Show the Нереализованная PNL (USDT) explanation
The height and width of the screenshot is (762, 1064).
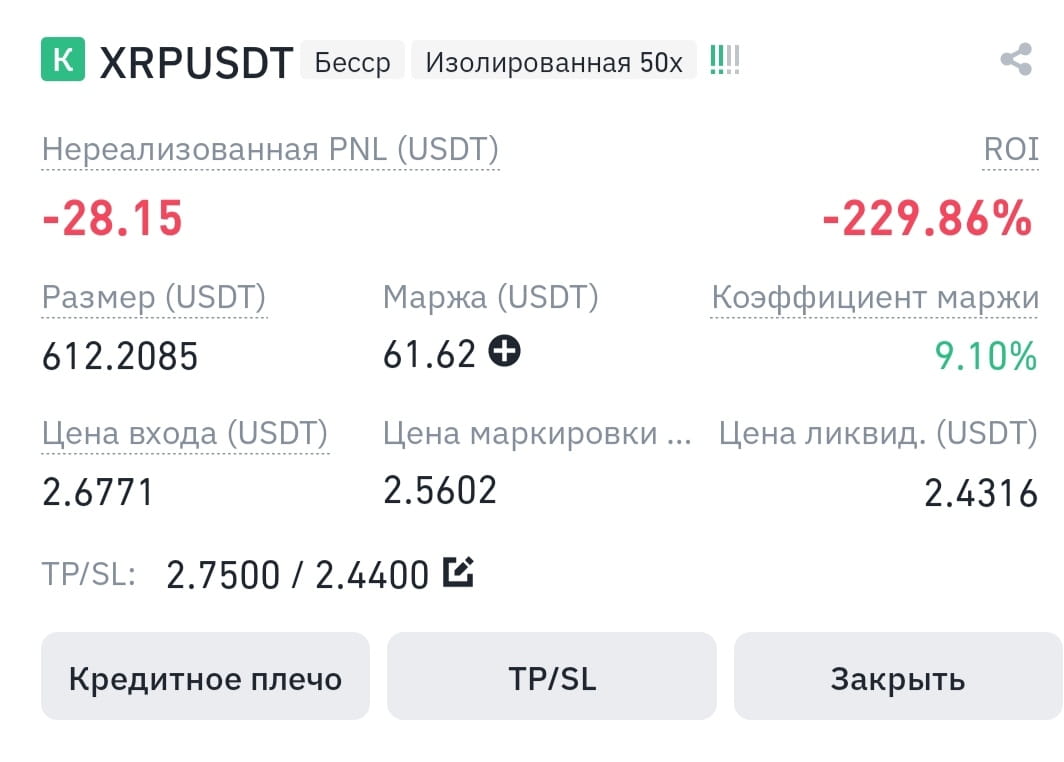[x=270, y=149]
